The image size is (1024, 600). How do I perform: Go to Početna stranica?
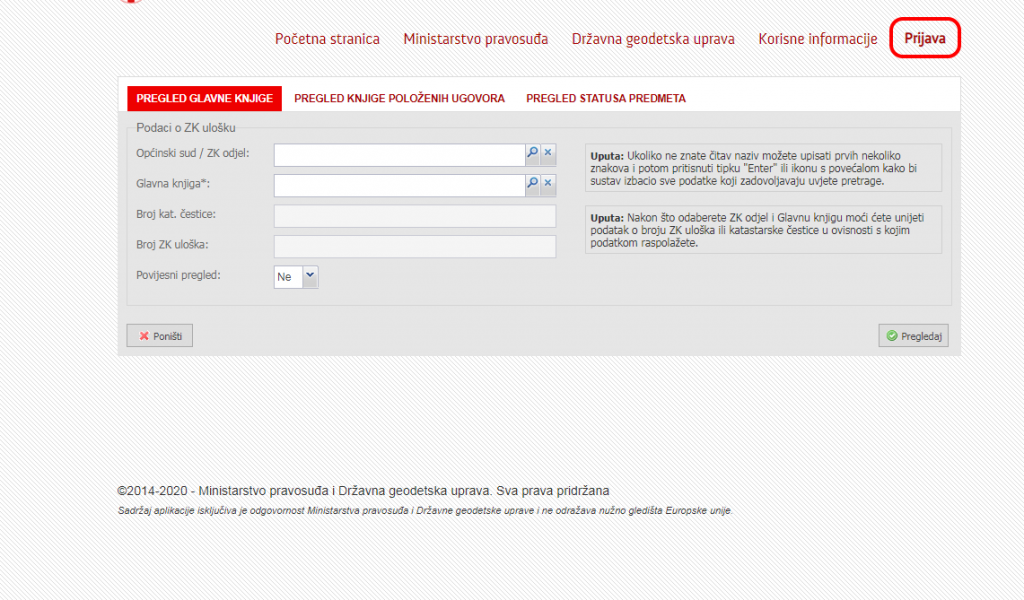coord(327,38)
